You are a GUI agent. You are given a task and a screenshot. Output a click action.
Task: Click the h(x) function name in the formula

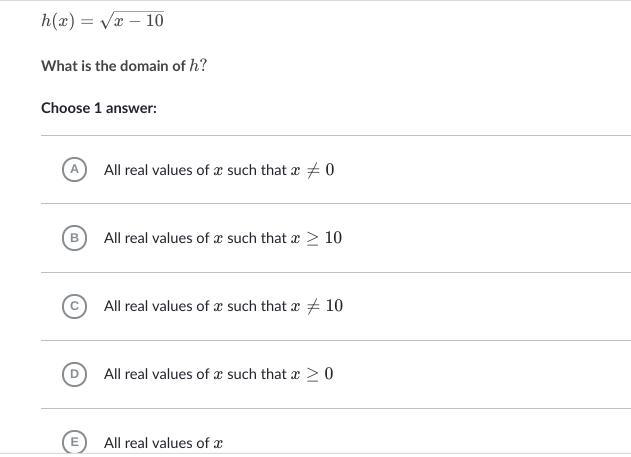58,21
